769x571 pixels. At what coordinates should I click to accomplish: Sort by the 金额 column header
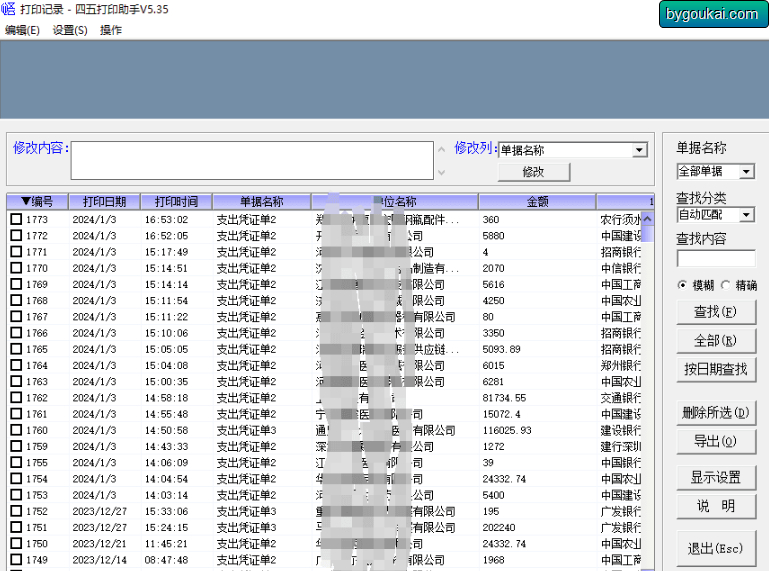click(538, 202)
